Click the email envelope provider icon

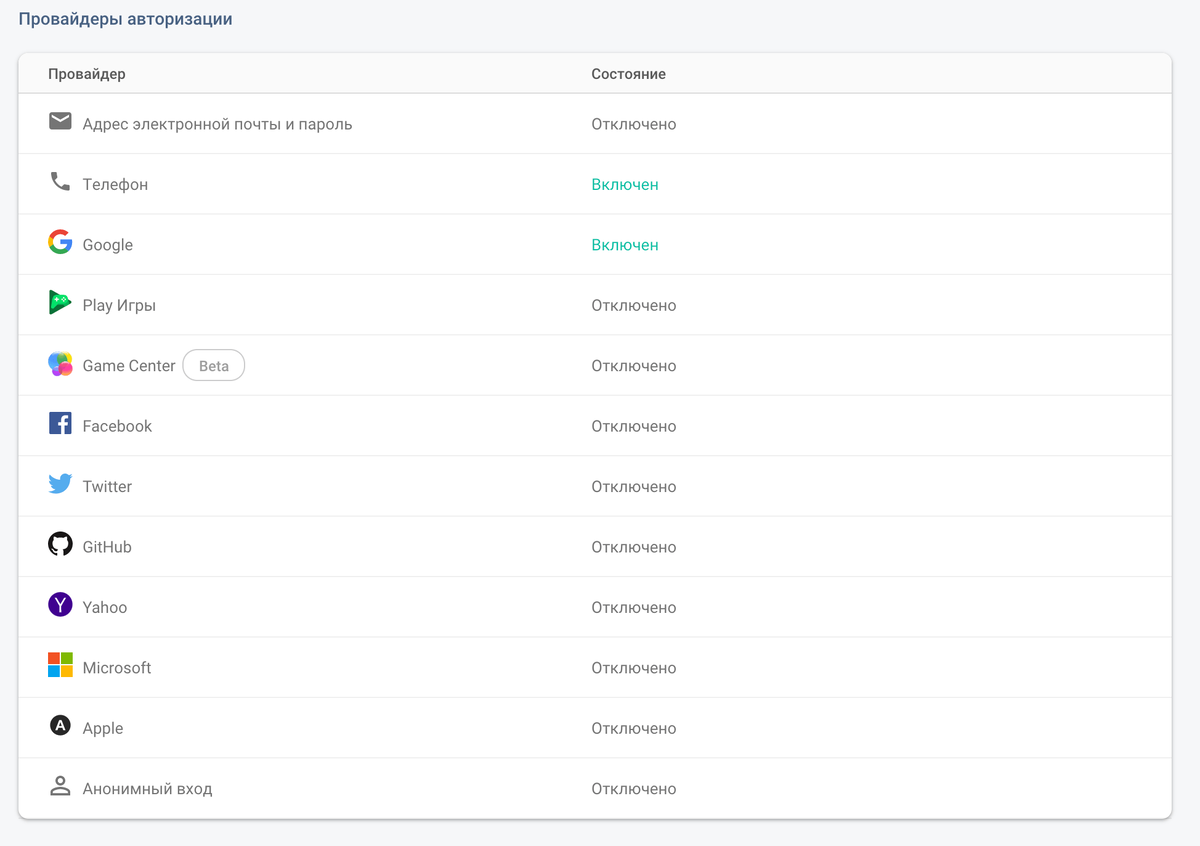tap(60, 121)
